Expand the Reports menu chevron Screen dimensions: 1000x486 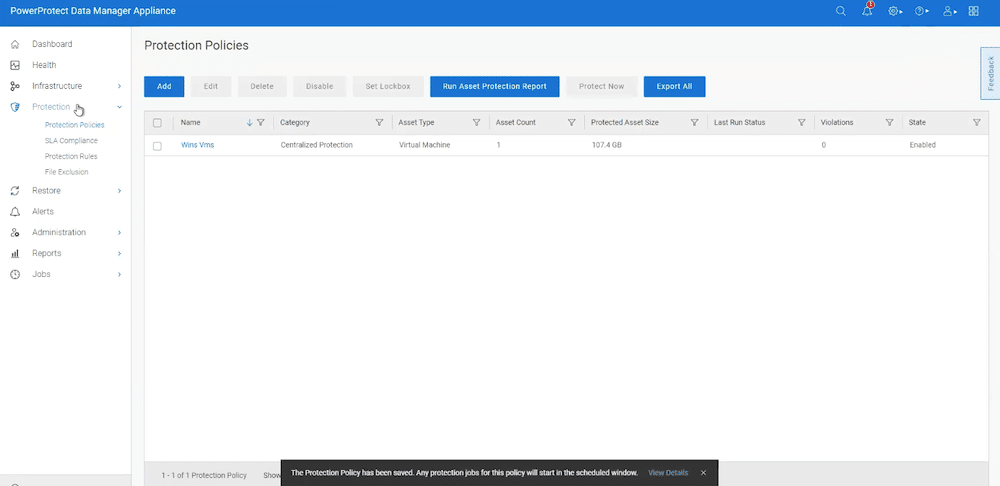pos(119,253)
